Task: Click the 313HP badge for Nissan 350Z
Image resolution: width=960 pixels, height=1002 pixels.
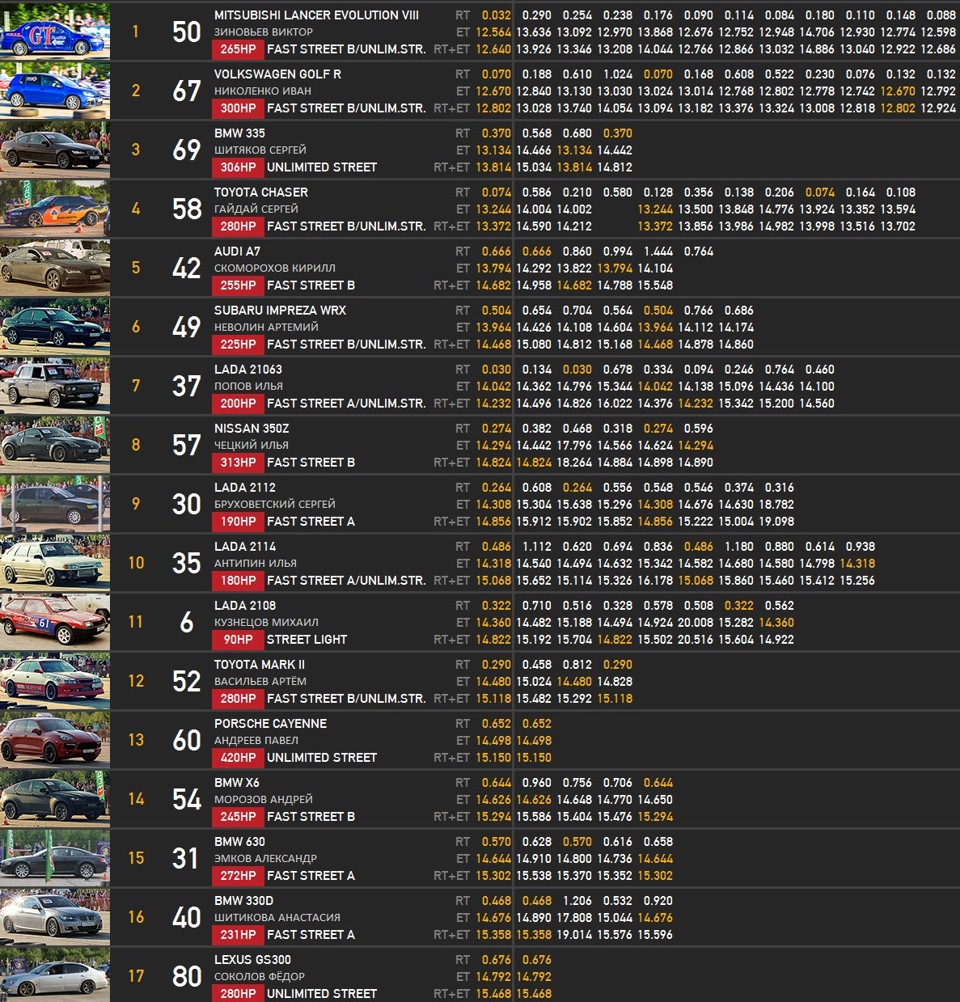Action: coord(238,463)
